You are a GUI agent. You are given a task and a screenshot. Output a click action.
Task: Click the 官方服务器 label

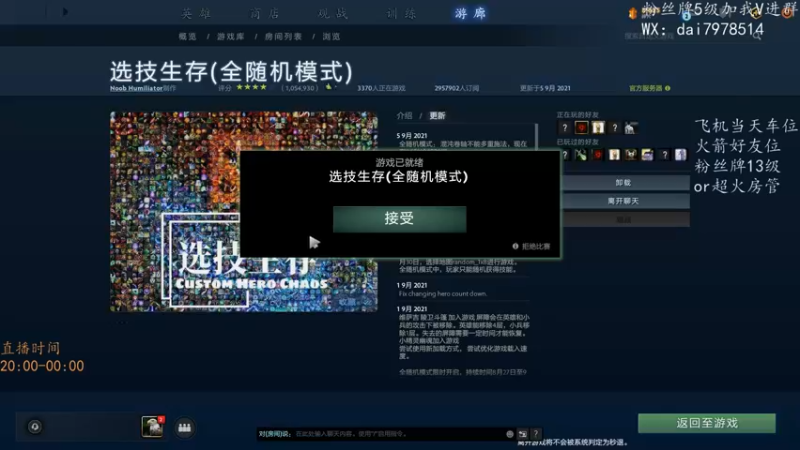click(x=645, y=88)
